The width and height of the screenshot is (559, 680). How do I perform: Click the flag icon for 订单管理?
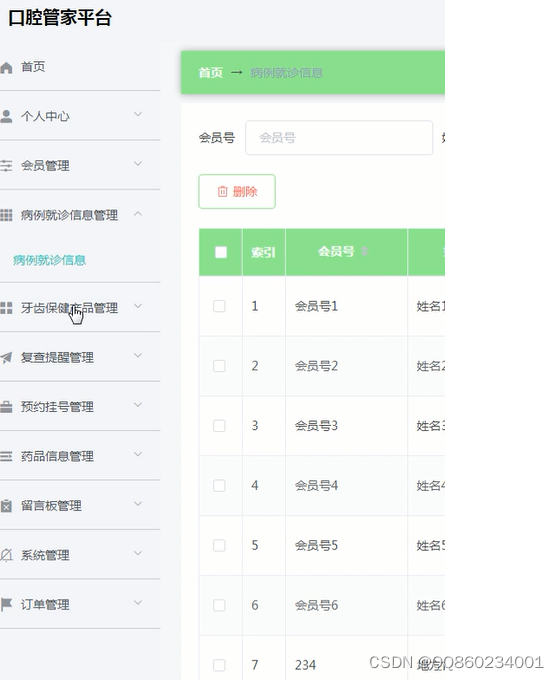(6, 604)
